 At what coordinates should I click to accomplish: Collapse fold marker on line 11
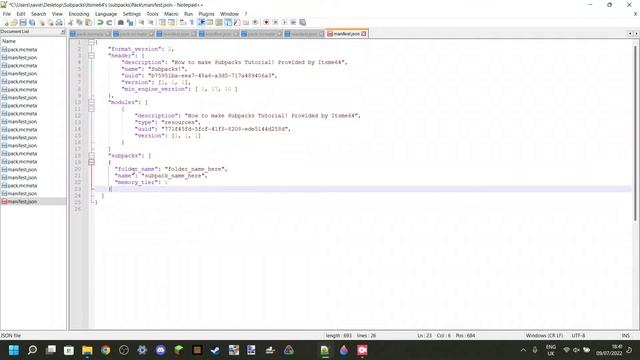(91, 109)
